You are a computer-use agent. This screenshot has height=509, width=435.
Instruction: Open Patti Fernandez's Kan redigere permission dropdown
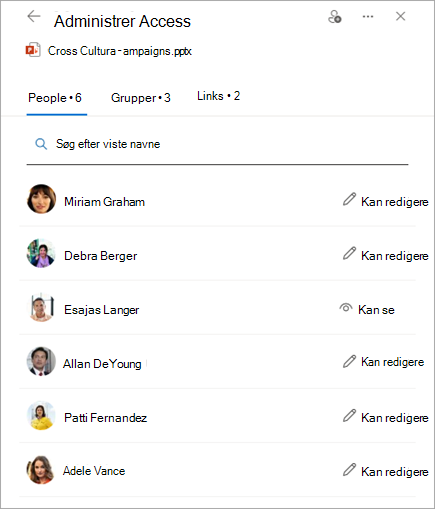[385, 417]
